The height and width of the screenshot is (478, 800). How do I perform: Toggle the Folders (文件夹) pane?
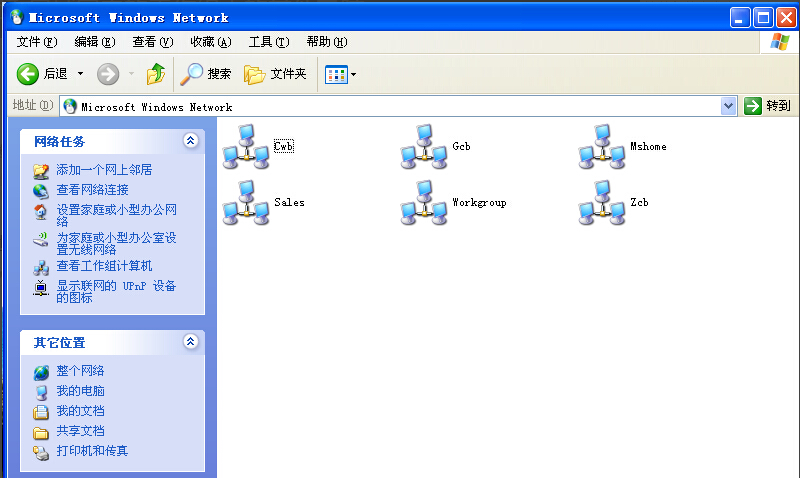[275, 74]
